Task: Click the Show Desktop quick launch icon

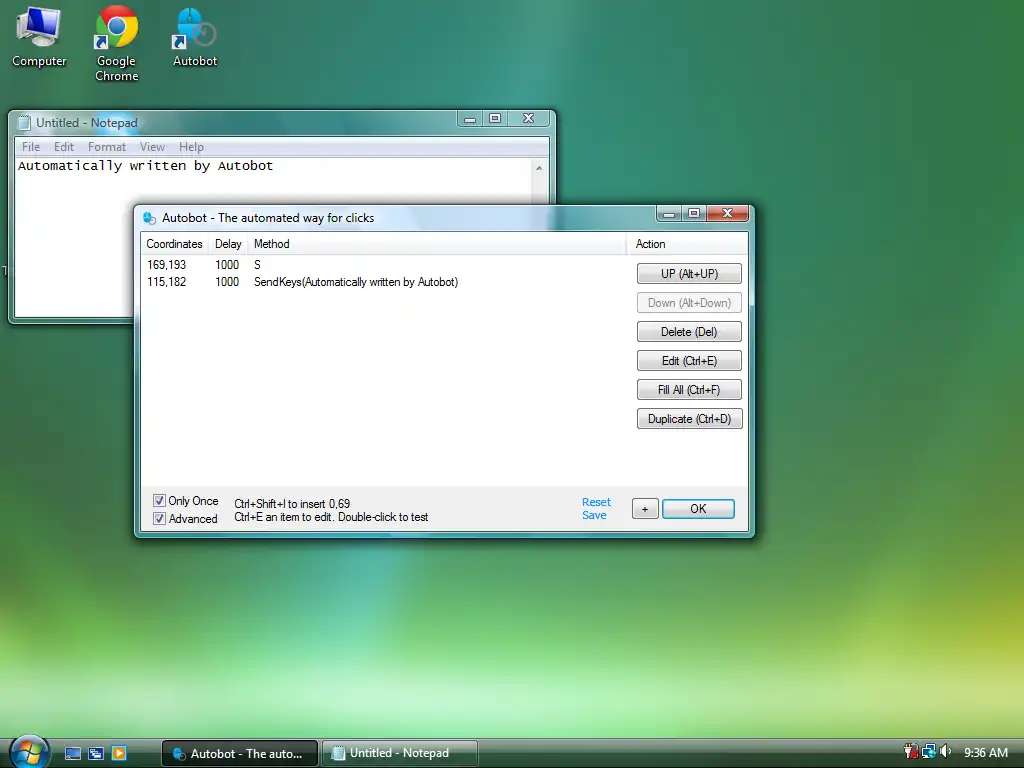Action: click(72, 753)
